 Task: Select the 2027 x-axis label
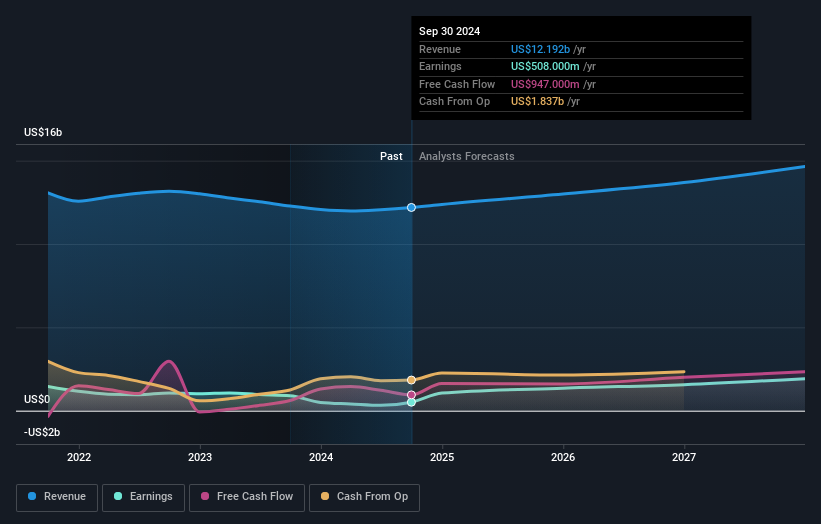tap(684, 458)
